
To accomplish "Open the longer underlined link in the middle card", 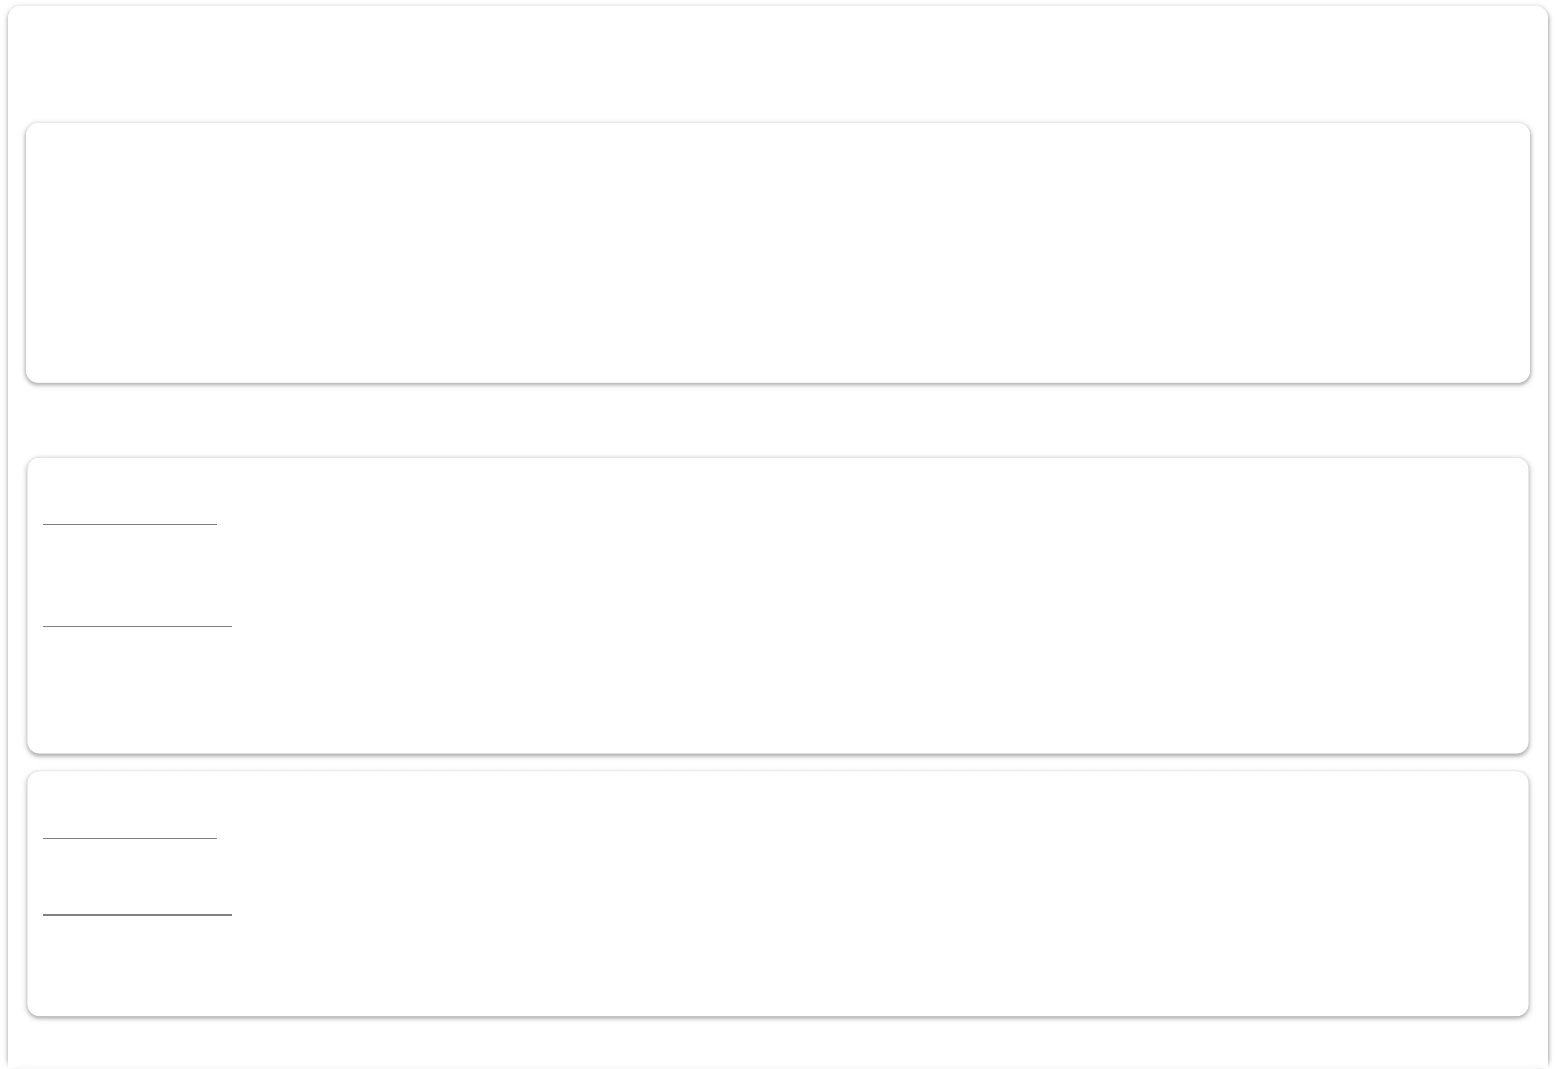I will (x=137, y=619).
